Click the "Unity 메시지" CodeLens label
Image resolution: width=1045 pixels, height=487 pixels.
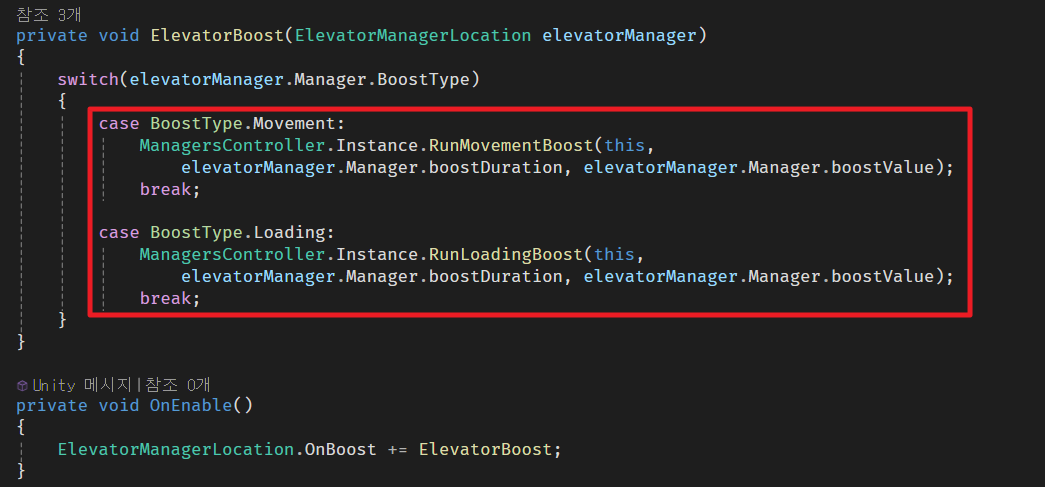pos(85,385)
